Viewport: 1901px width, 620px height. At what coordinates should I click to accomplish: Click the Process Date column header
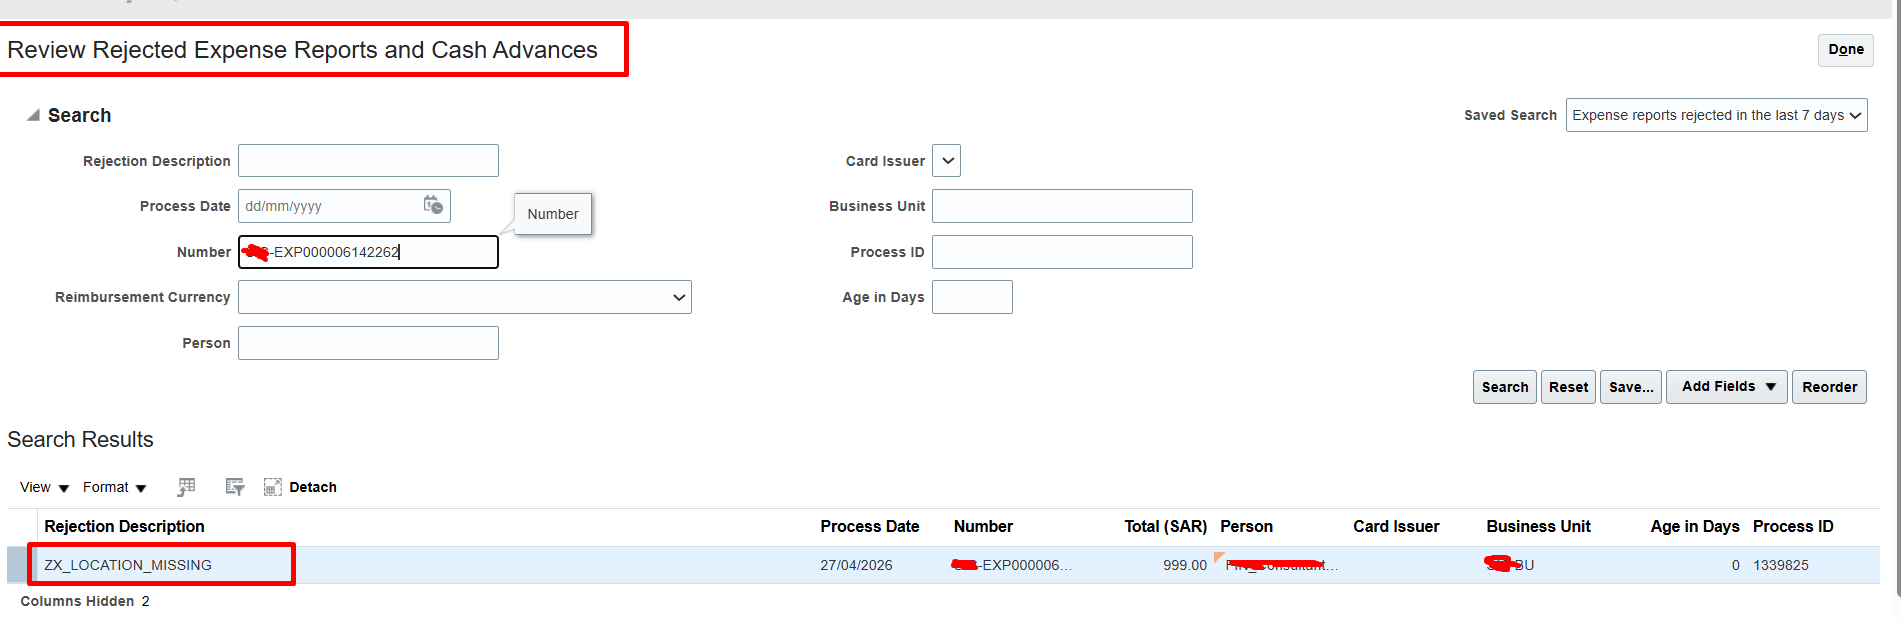pyautogui.click(x=869, y=526)
